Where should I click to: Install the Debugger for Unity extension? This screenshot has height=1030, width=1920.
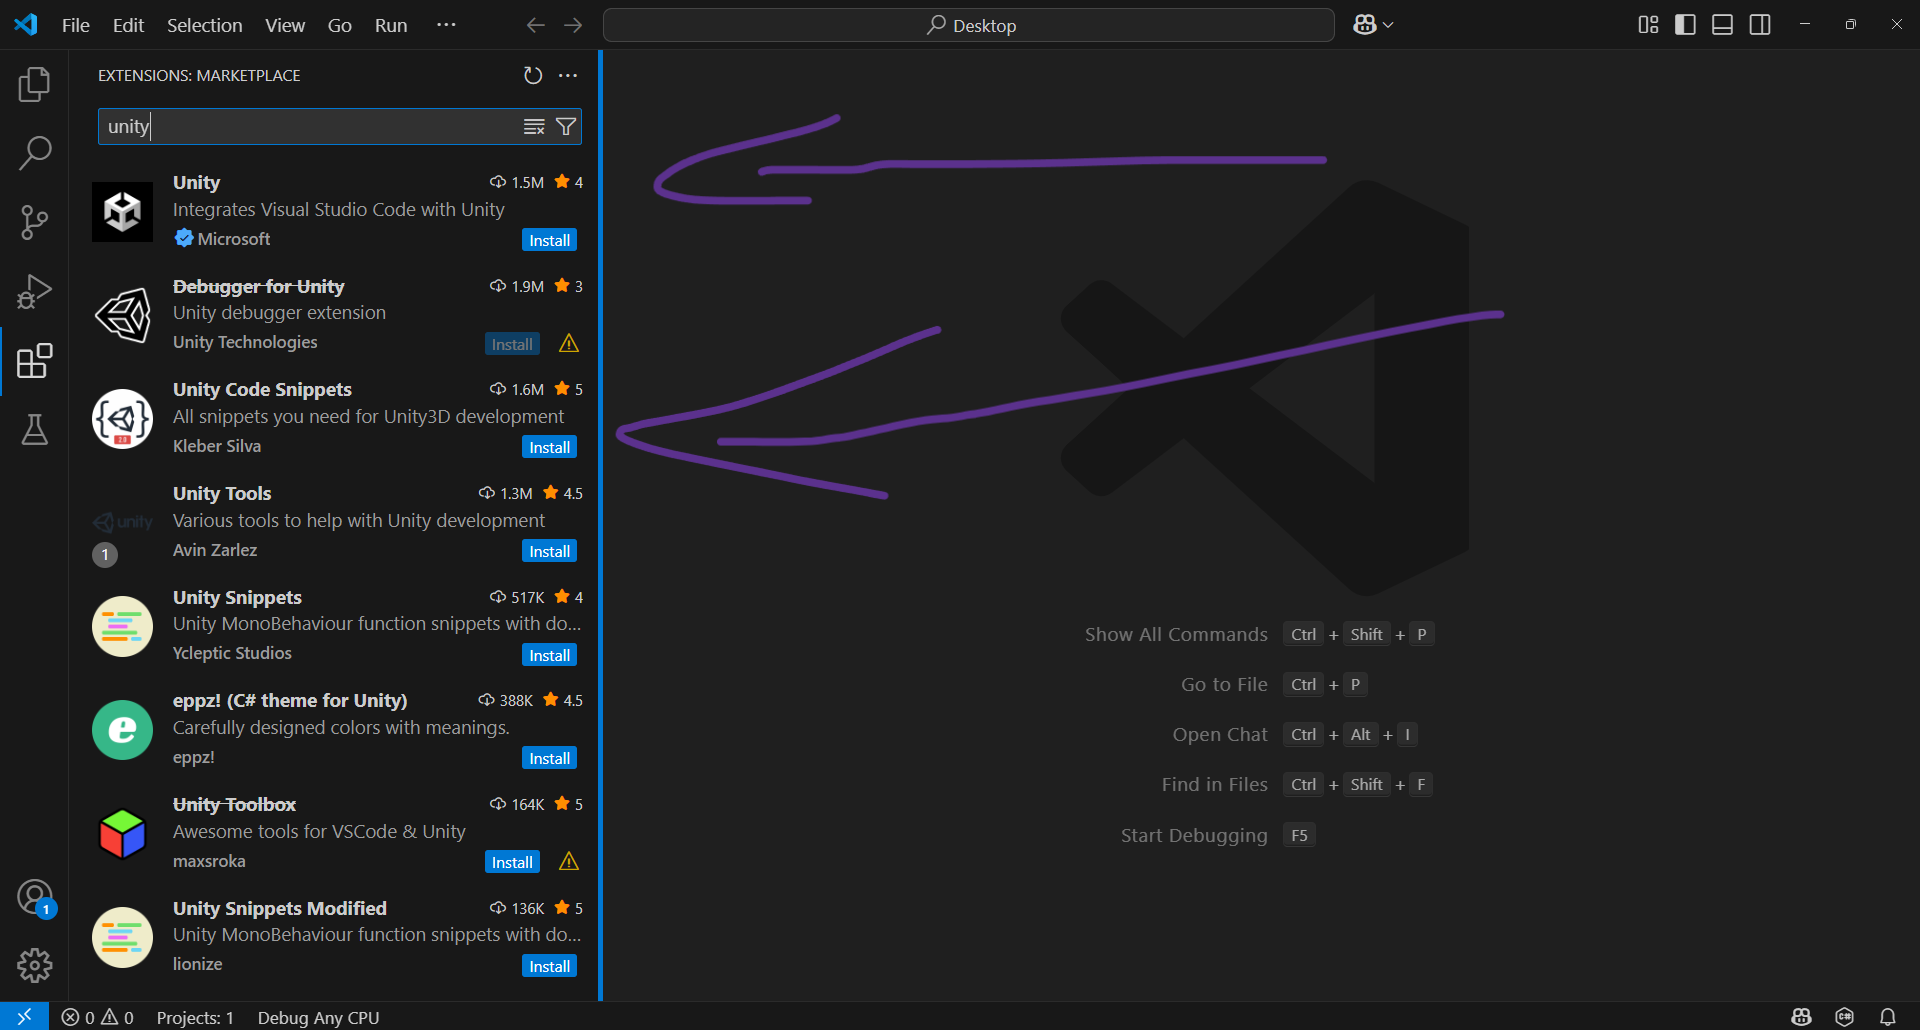tap(512, 344)
